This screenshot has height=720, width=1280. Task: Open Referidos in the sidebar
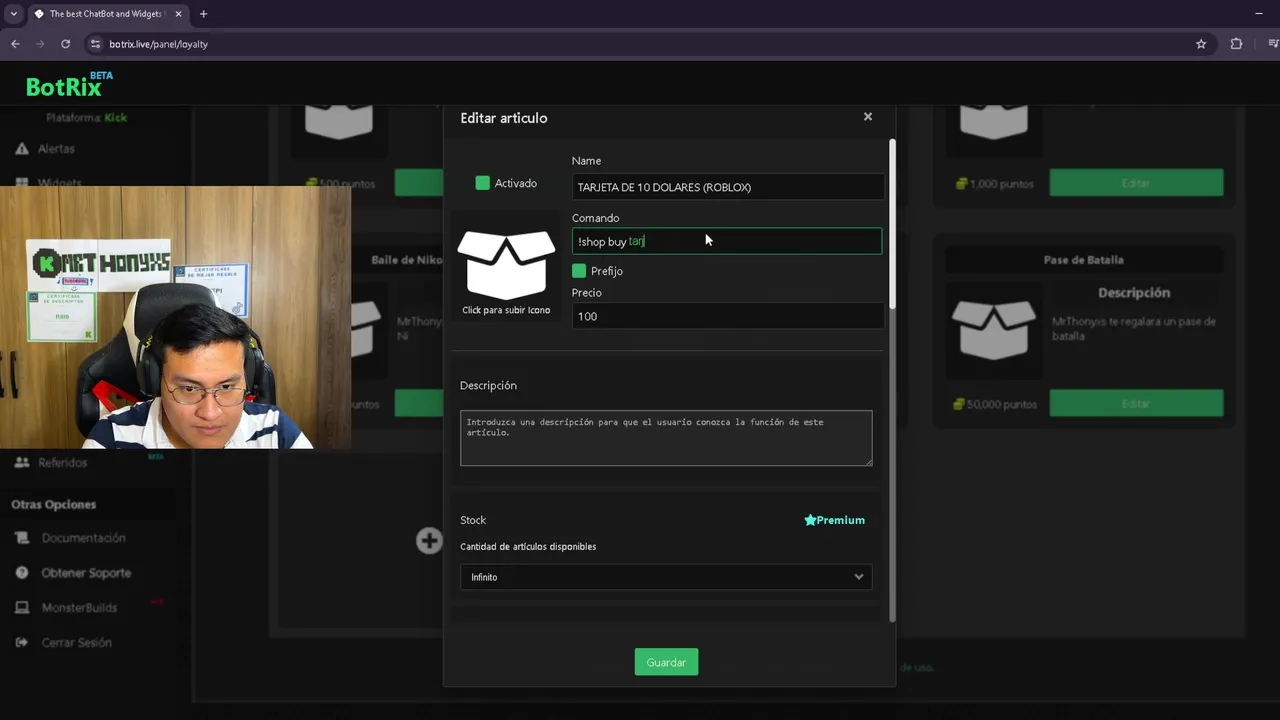click(62, 463)
